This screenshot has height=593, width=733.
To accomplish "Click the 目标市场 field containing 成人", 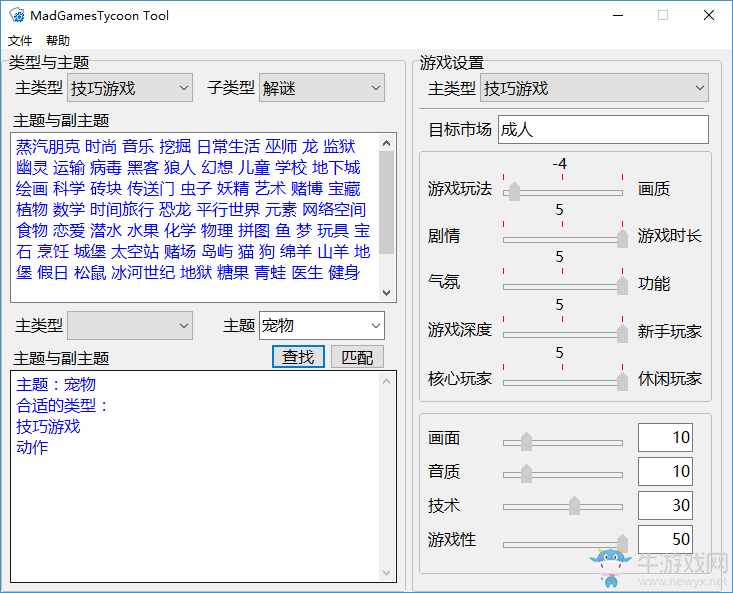I will (x=603, y=129).
